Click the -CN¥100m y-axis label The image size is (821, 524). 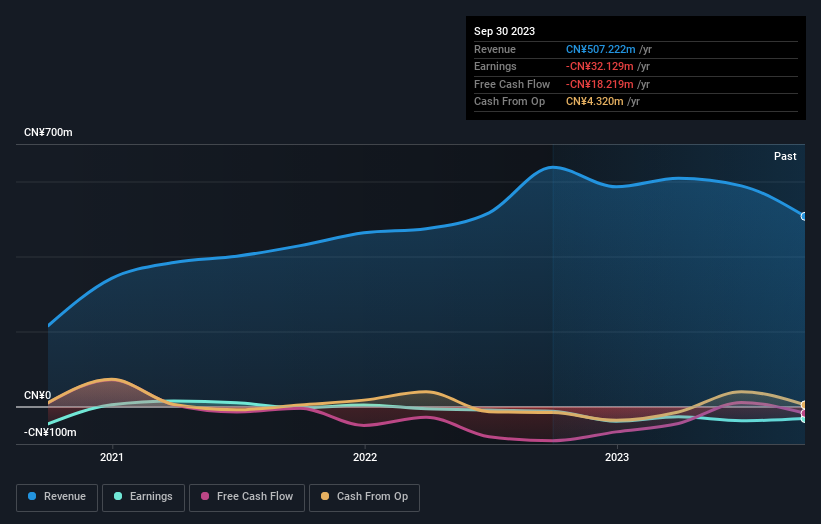point(50,432)
